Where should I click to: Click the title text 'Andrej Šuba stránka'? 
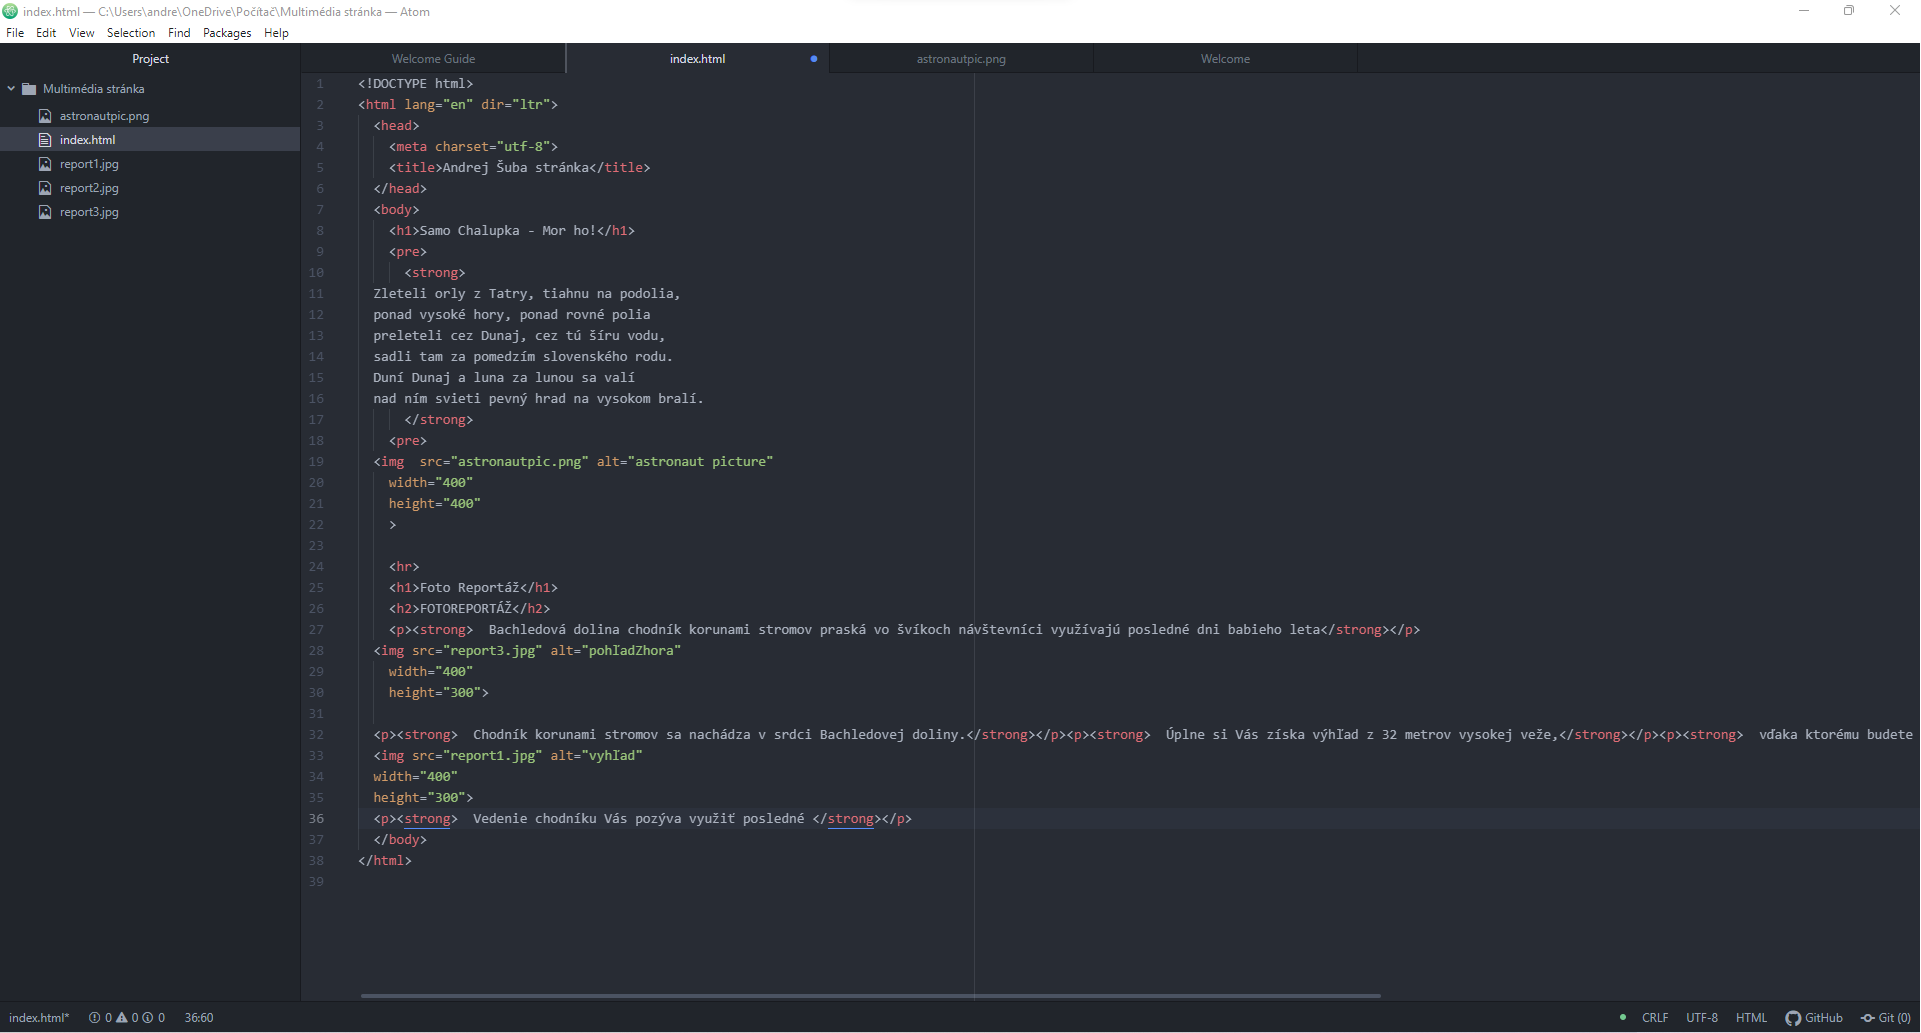click(x=515, y=168)
